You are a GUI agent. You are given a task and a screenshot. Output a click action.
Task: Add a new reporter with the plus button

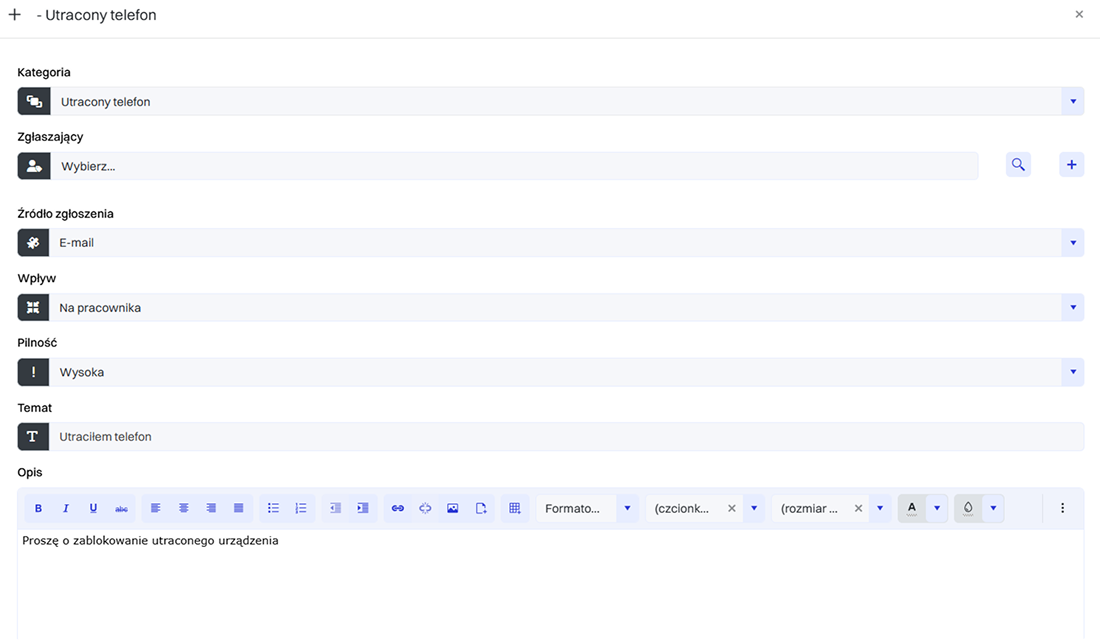click(1071, 165)
